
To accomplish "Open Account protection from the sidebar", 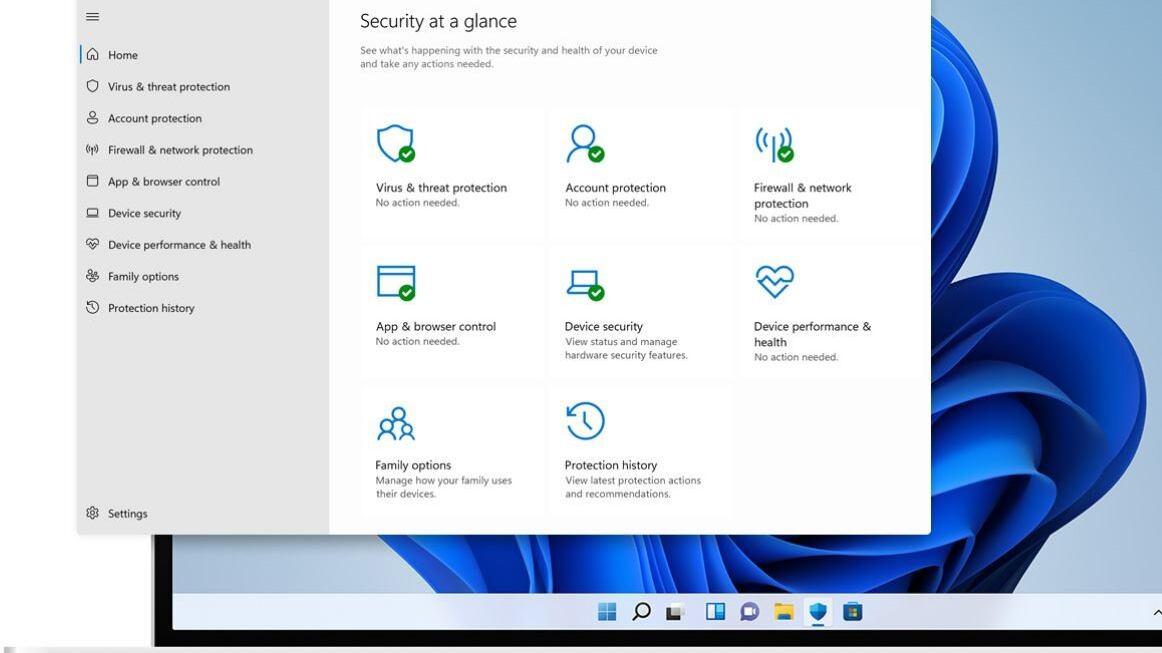I will point(154,118).
